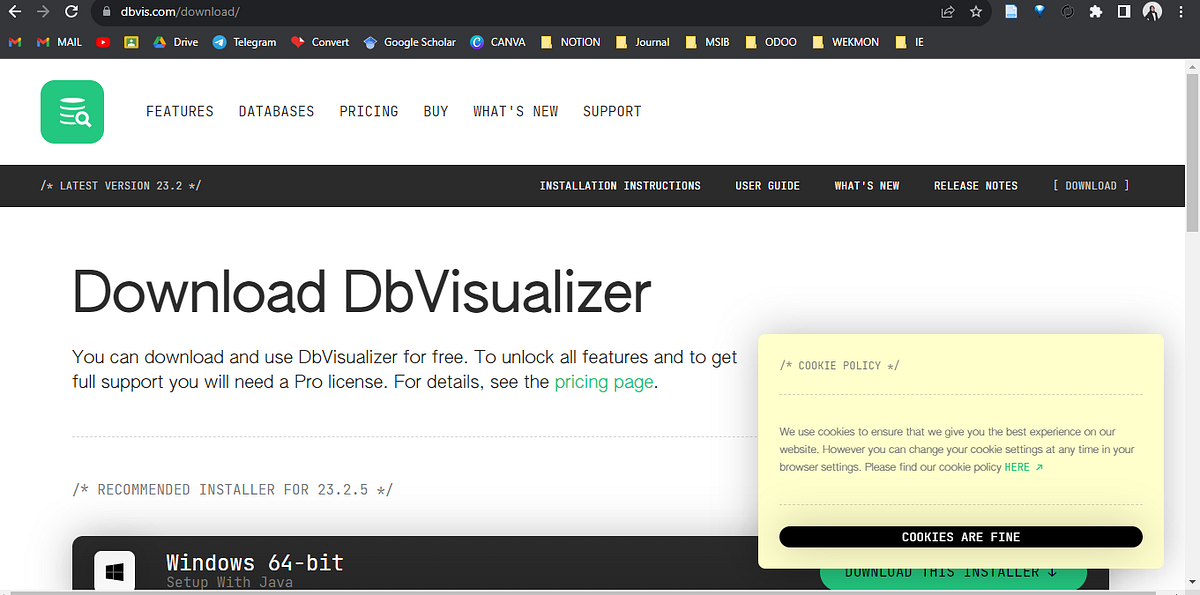This screenshot has width=1200, height=595.
Task: Click the DOWNLOAD THIS INSTALLER button
Action: coord(953,571)
